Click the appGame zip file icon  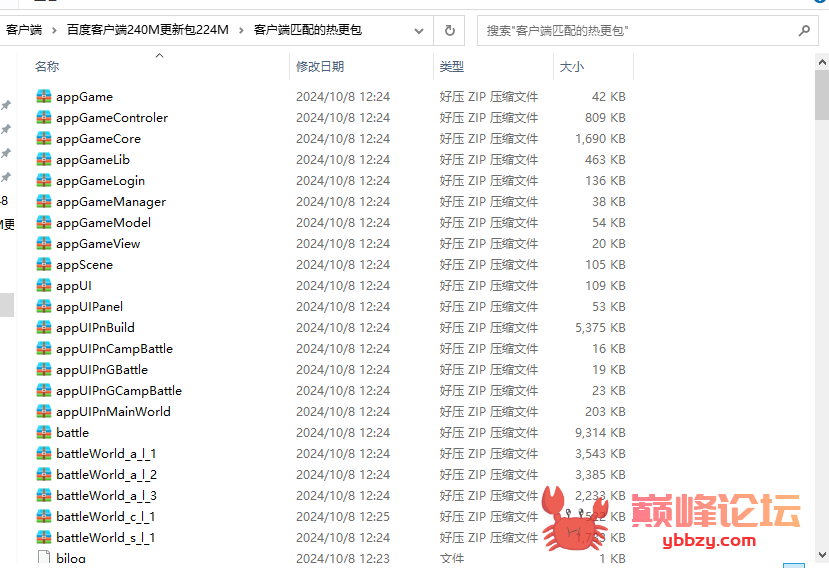point(44,97)
